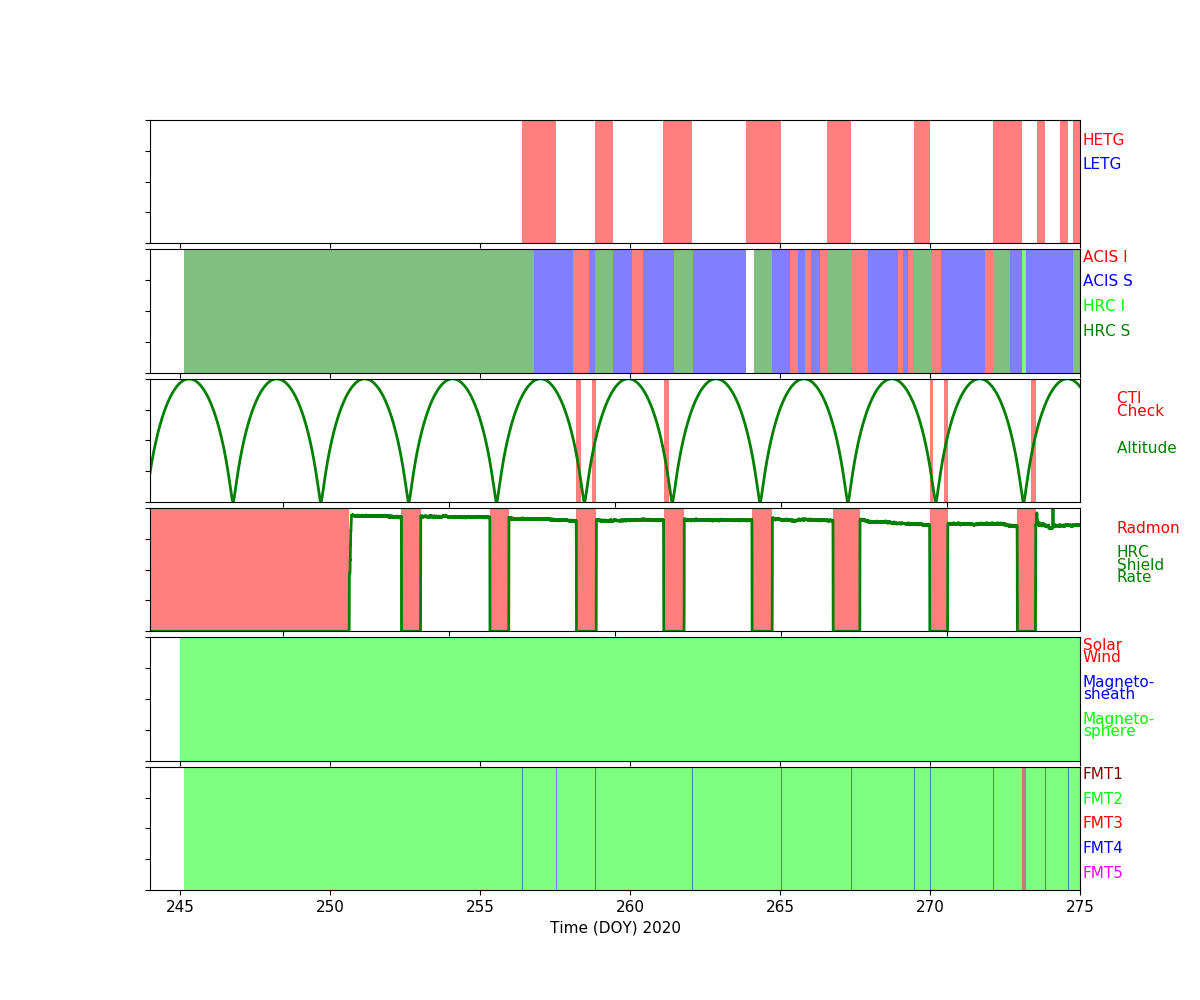Click the FMT4 legend label
The image size is (1200, 1000).
[x=1102, y=848]
